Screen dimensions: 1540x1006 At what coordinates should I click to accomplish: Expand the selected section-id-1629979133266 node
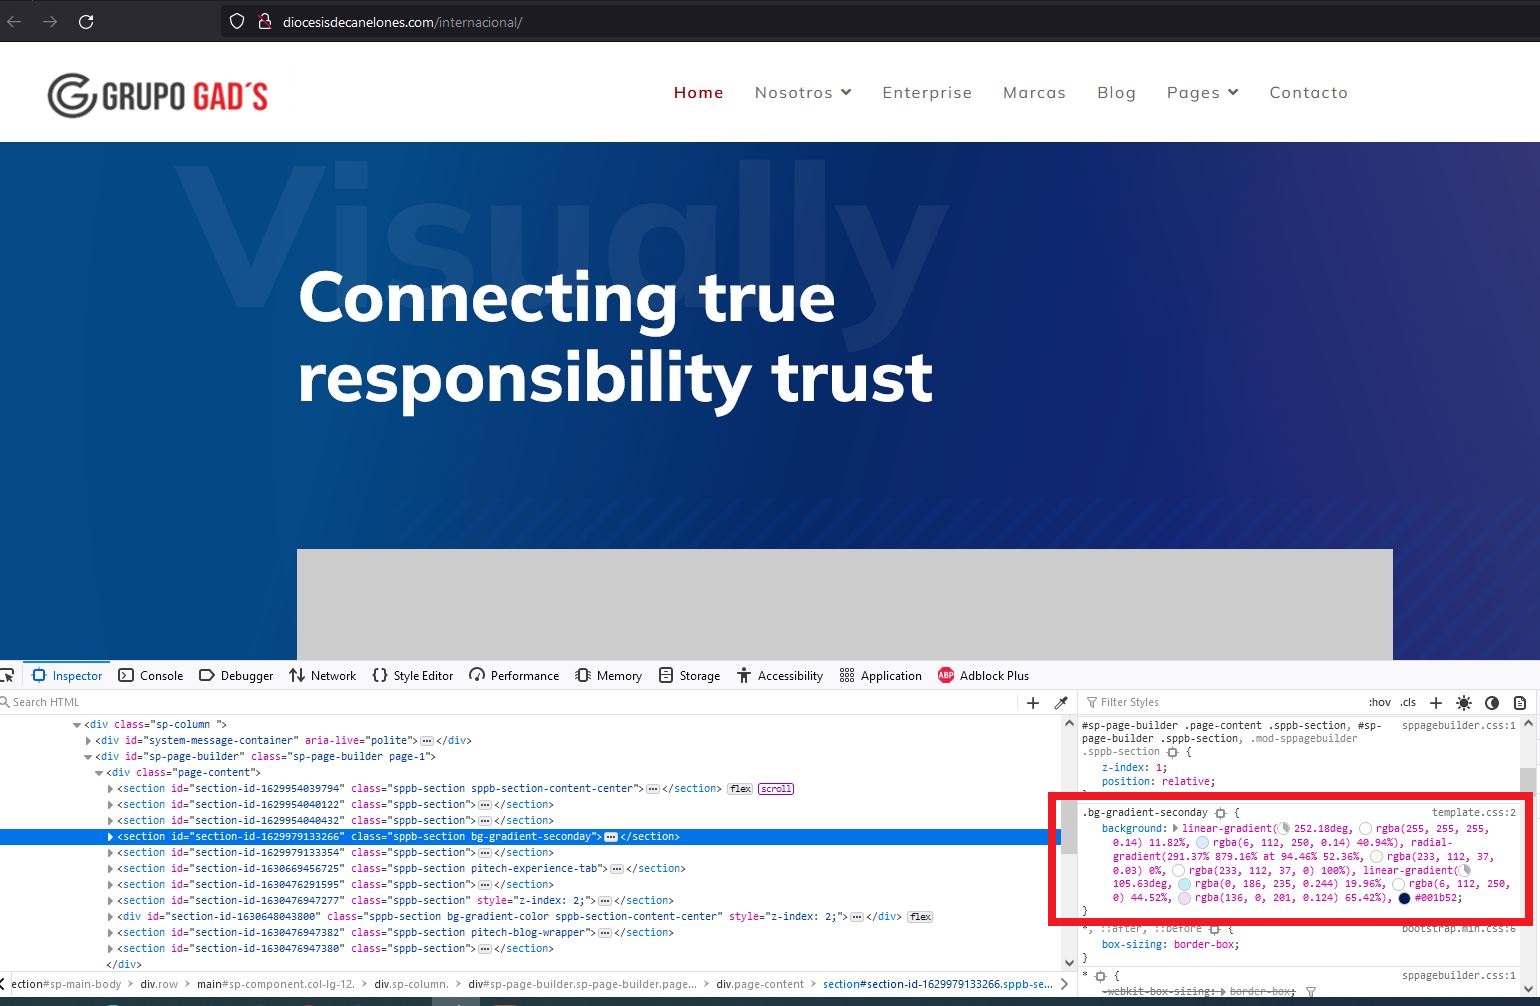[x=110, y=837]
